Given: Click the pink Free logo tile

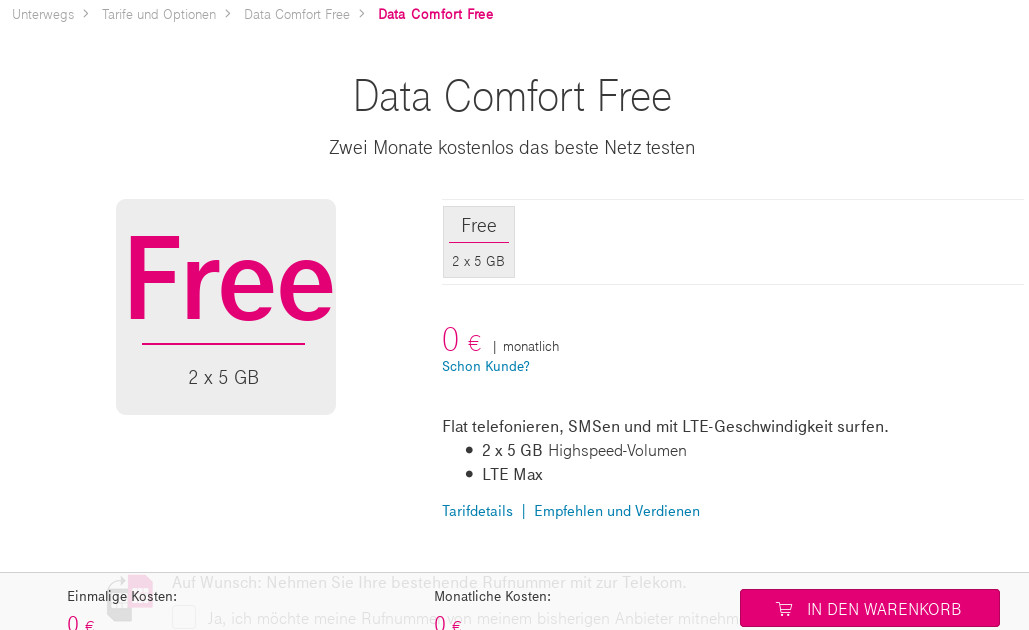Looking at the screenshot, I should coord(226,306).
